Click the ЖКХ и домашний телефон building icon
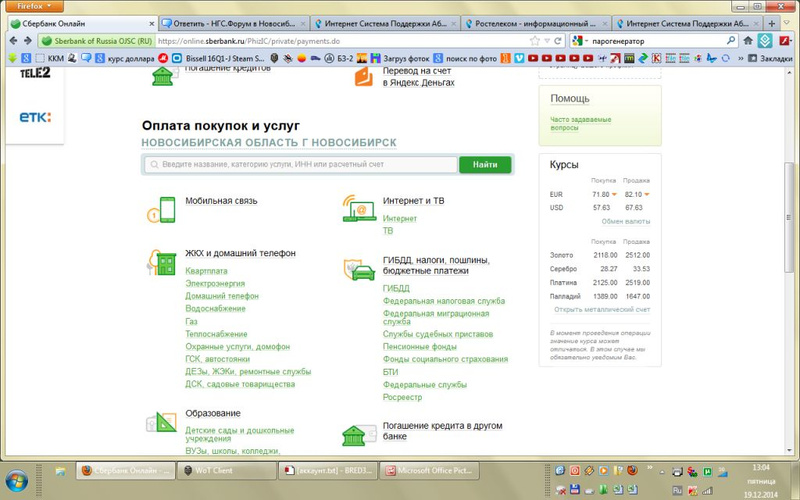This screenshot has height=500, width=800. (x=162, y=263)
